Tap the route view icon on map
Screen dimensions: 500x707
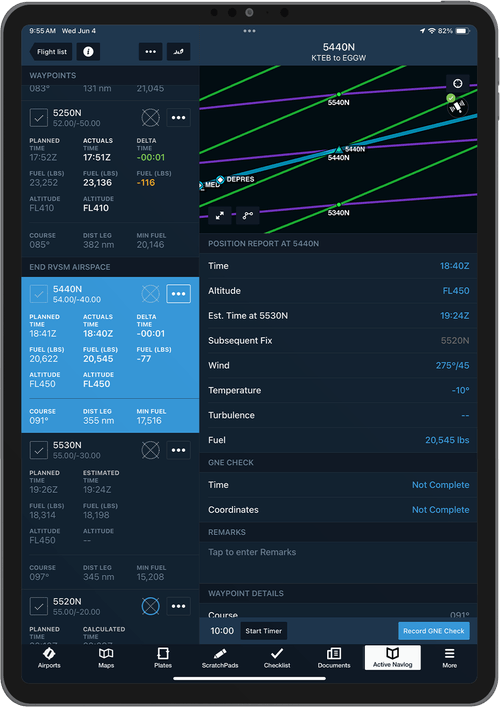coord(248,216)
